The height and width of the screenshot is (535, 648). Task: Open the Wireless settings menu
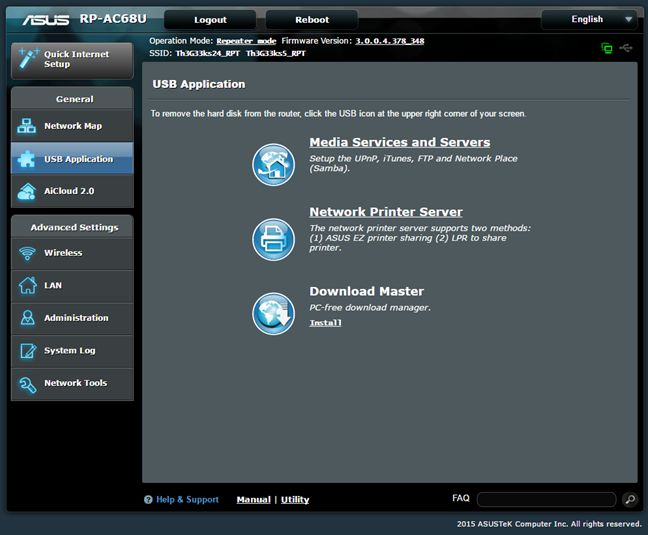coord(72,253)
